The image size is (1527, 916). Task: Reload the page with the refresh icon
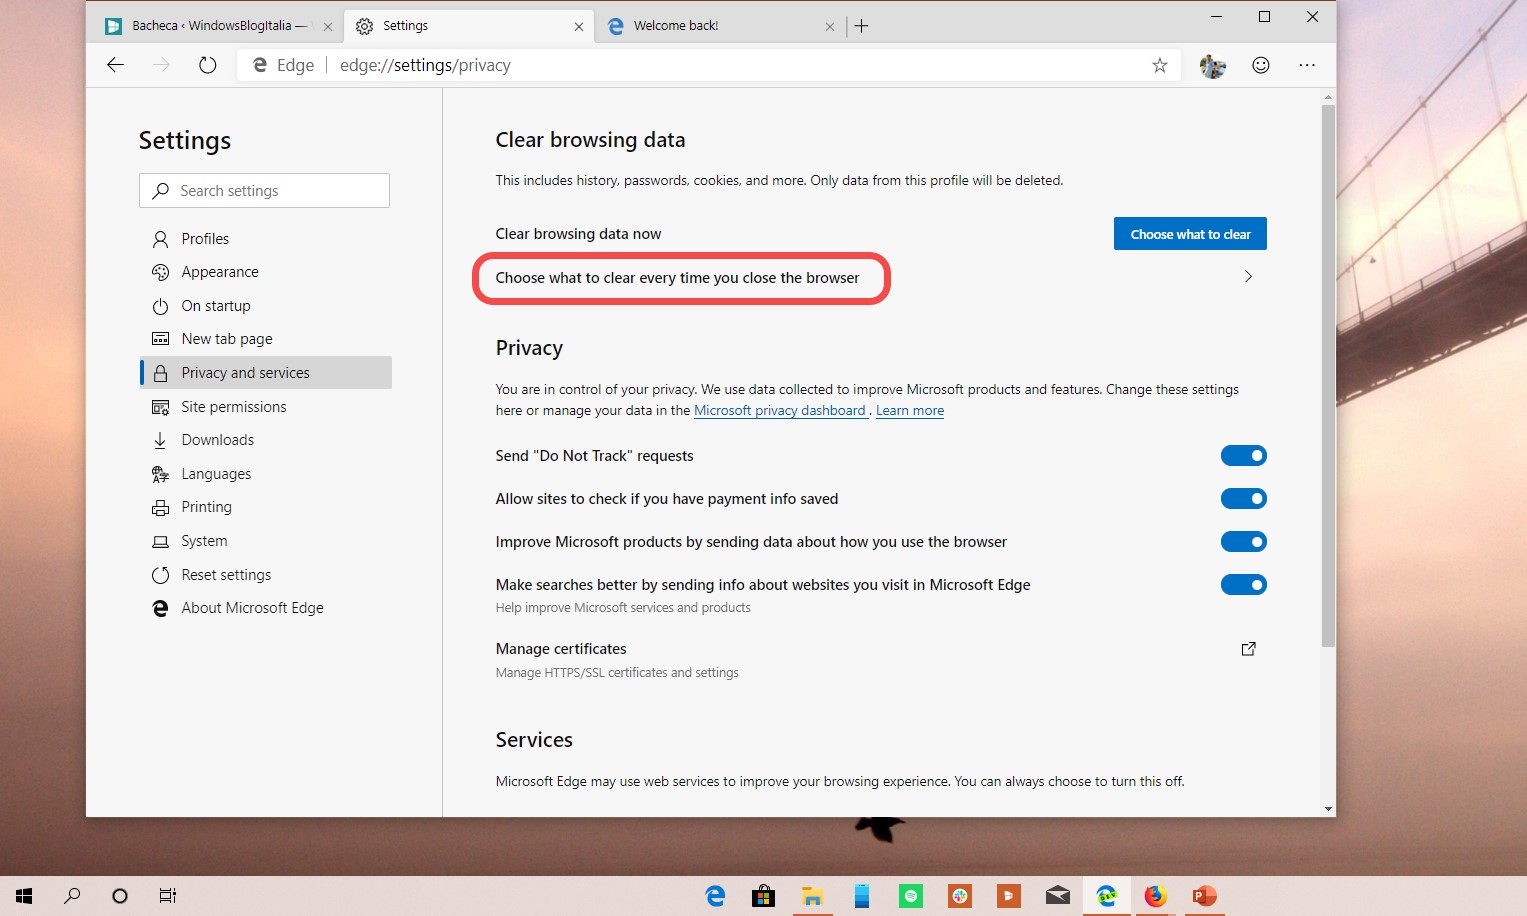click(x=207, y=65)
